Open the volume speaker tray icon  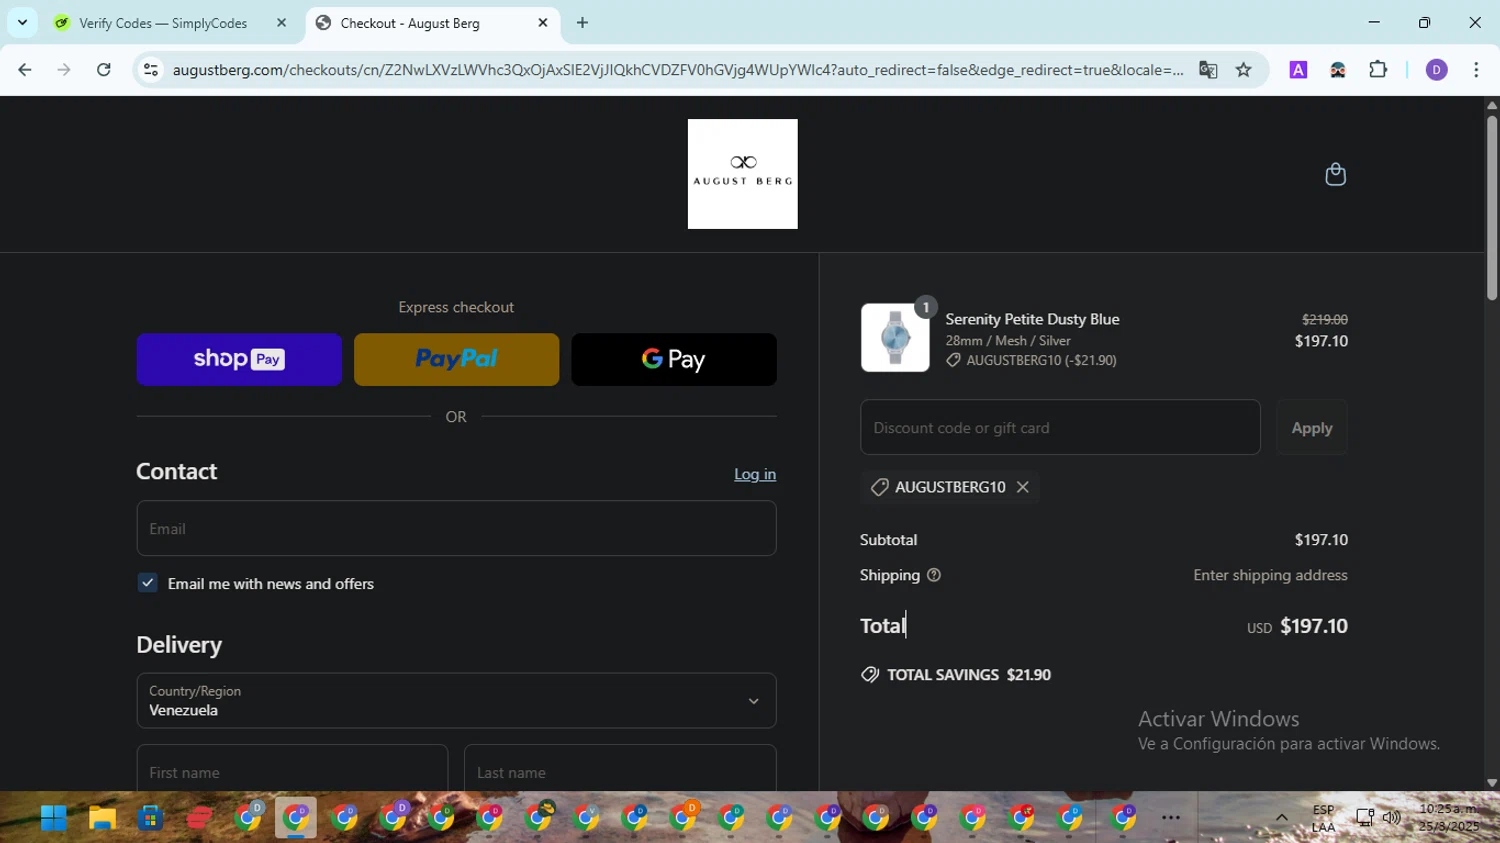pyautogui.click(x=1391, y=818)
